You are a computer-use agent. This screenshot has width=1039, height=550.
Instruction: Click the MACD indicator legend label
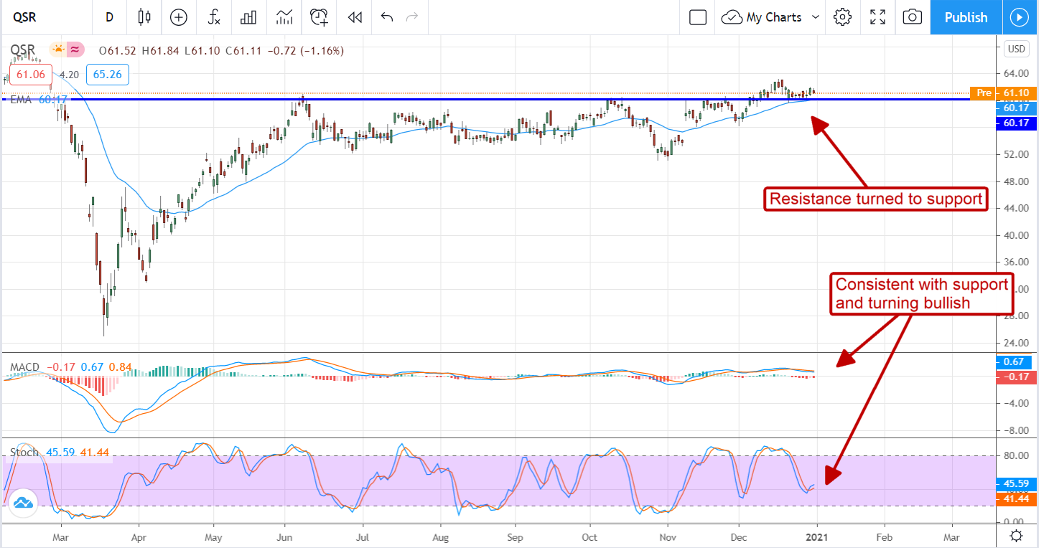[24, 368]
